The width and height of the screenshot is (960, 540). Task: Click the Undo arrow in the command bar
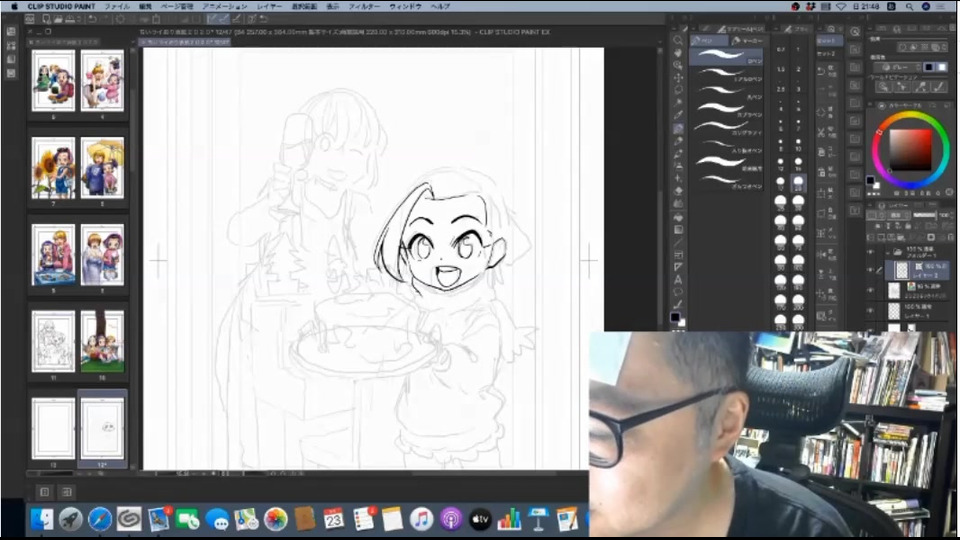click(x=91, y=19)
